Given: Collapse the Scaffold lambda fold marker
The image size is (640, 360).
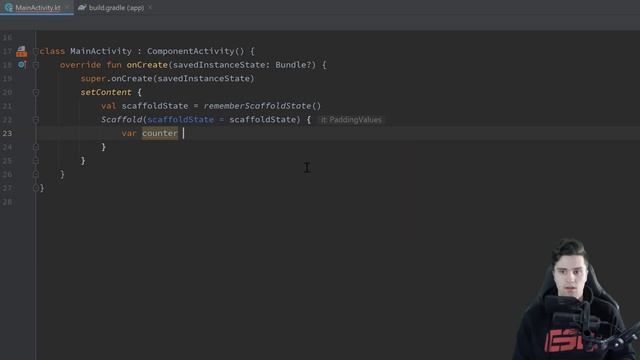Looking at the screenshot, I should (36, 120).
